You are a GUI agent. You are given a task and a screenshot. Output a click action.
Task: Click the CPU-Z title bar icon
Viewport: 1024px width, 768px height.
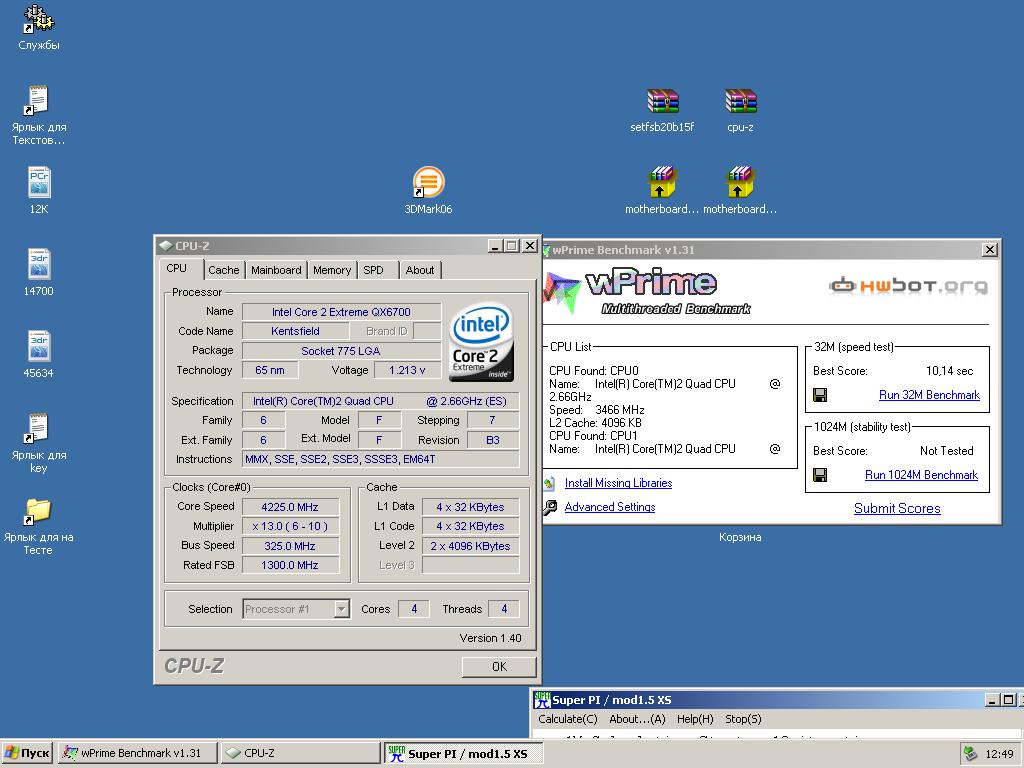point(166,246)
